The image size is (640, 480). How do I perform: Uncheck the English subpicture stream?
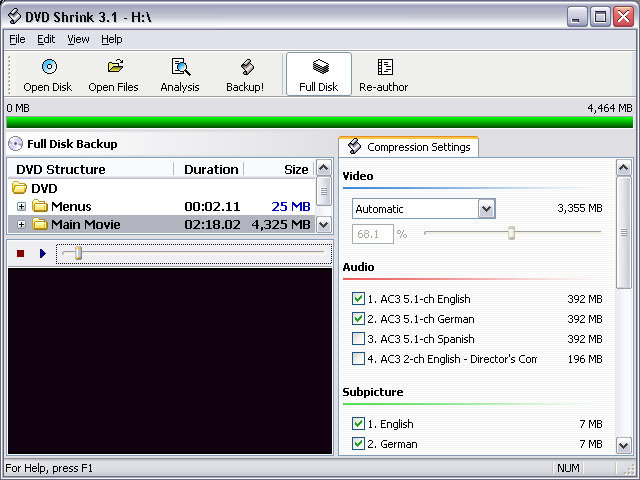(358, 424)
